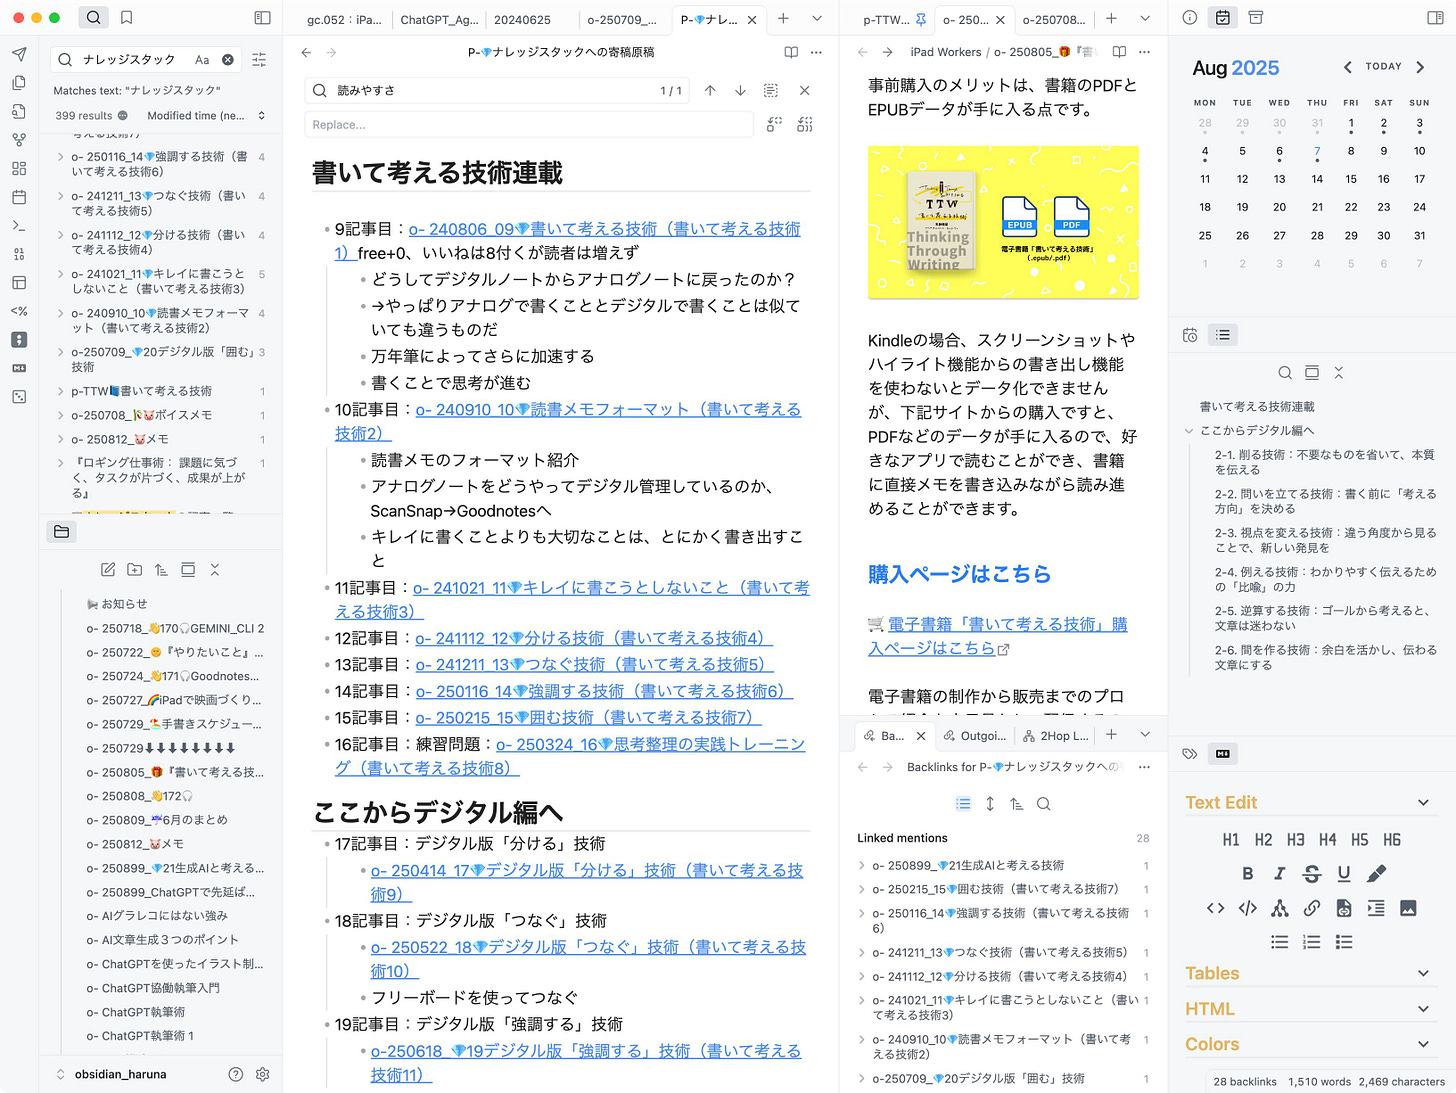Click TODAY in calendar

[1384, 67]
